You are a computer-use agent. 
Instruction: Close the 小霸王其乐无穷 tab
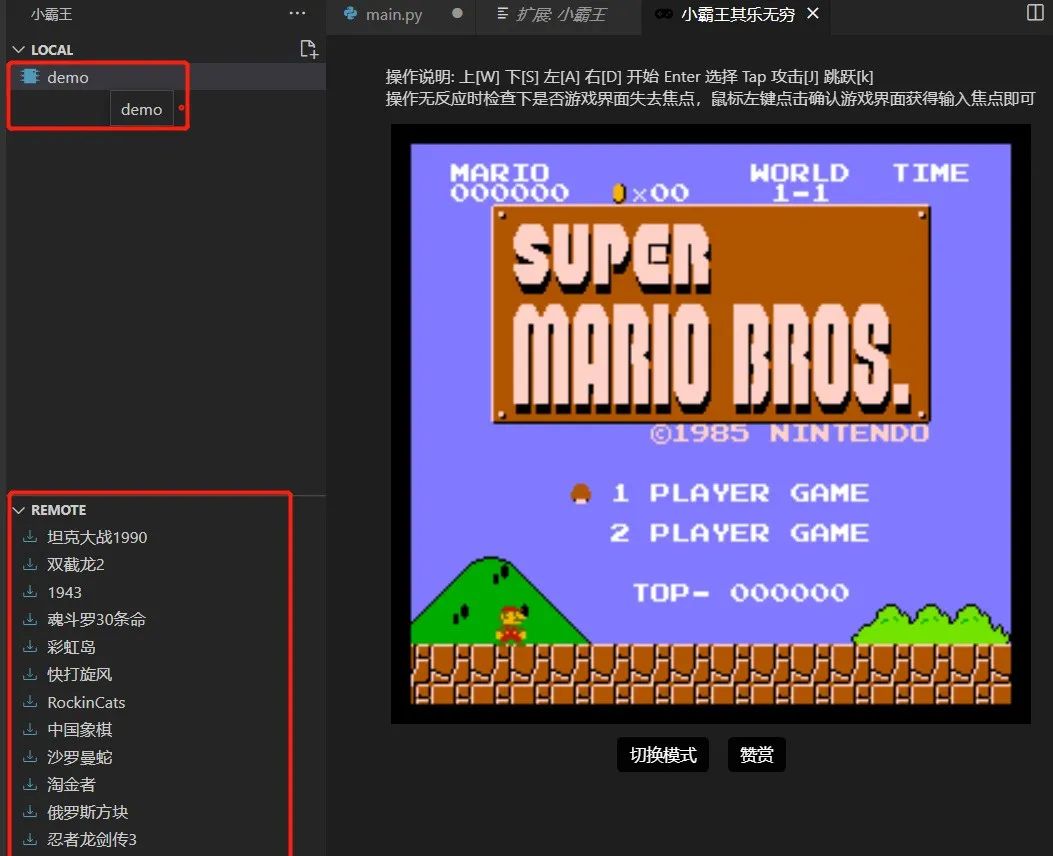click(813, 13)
